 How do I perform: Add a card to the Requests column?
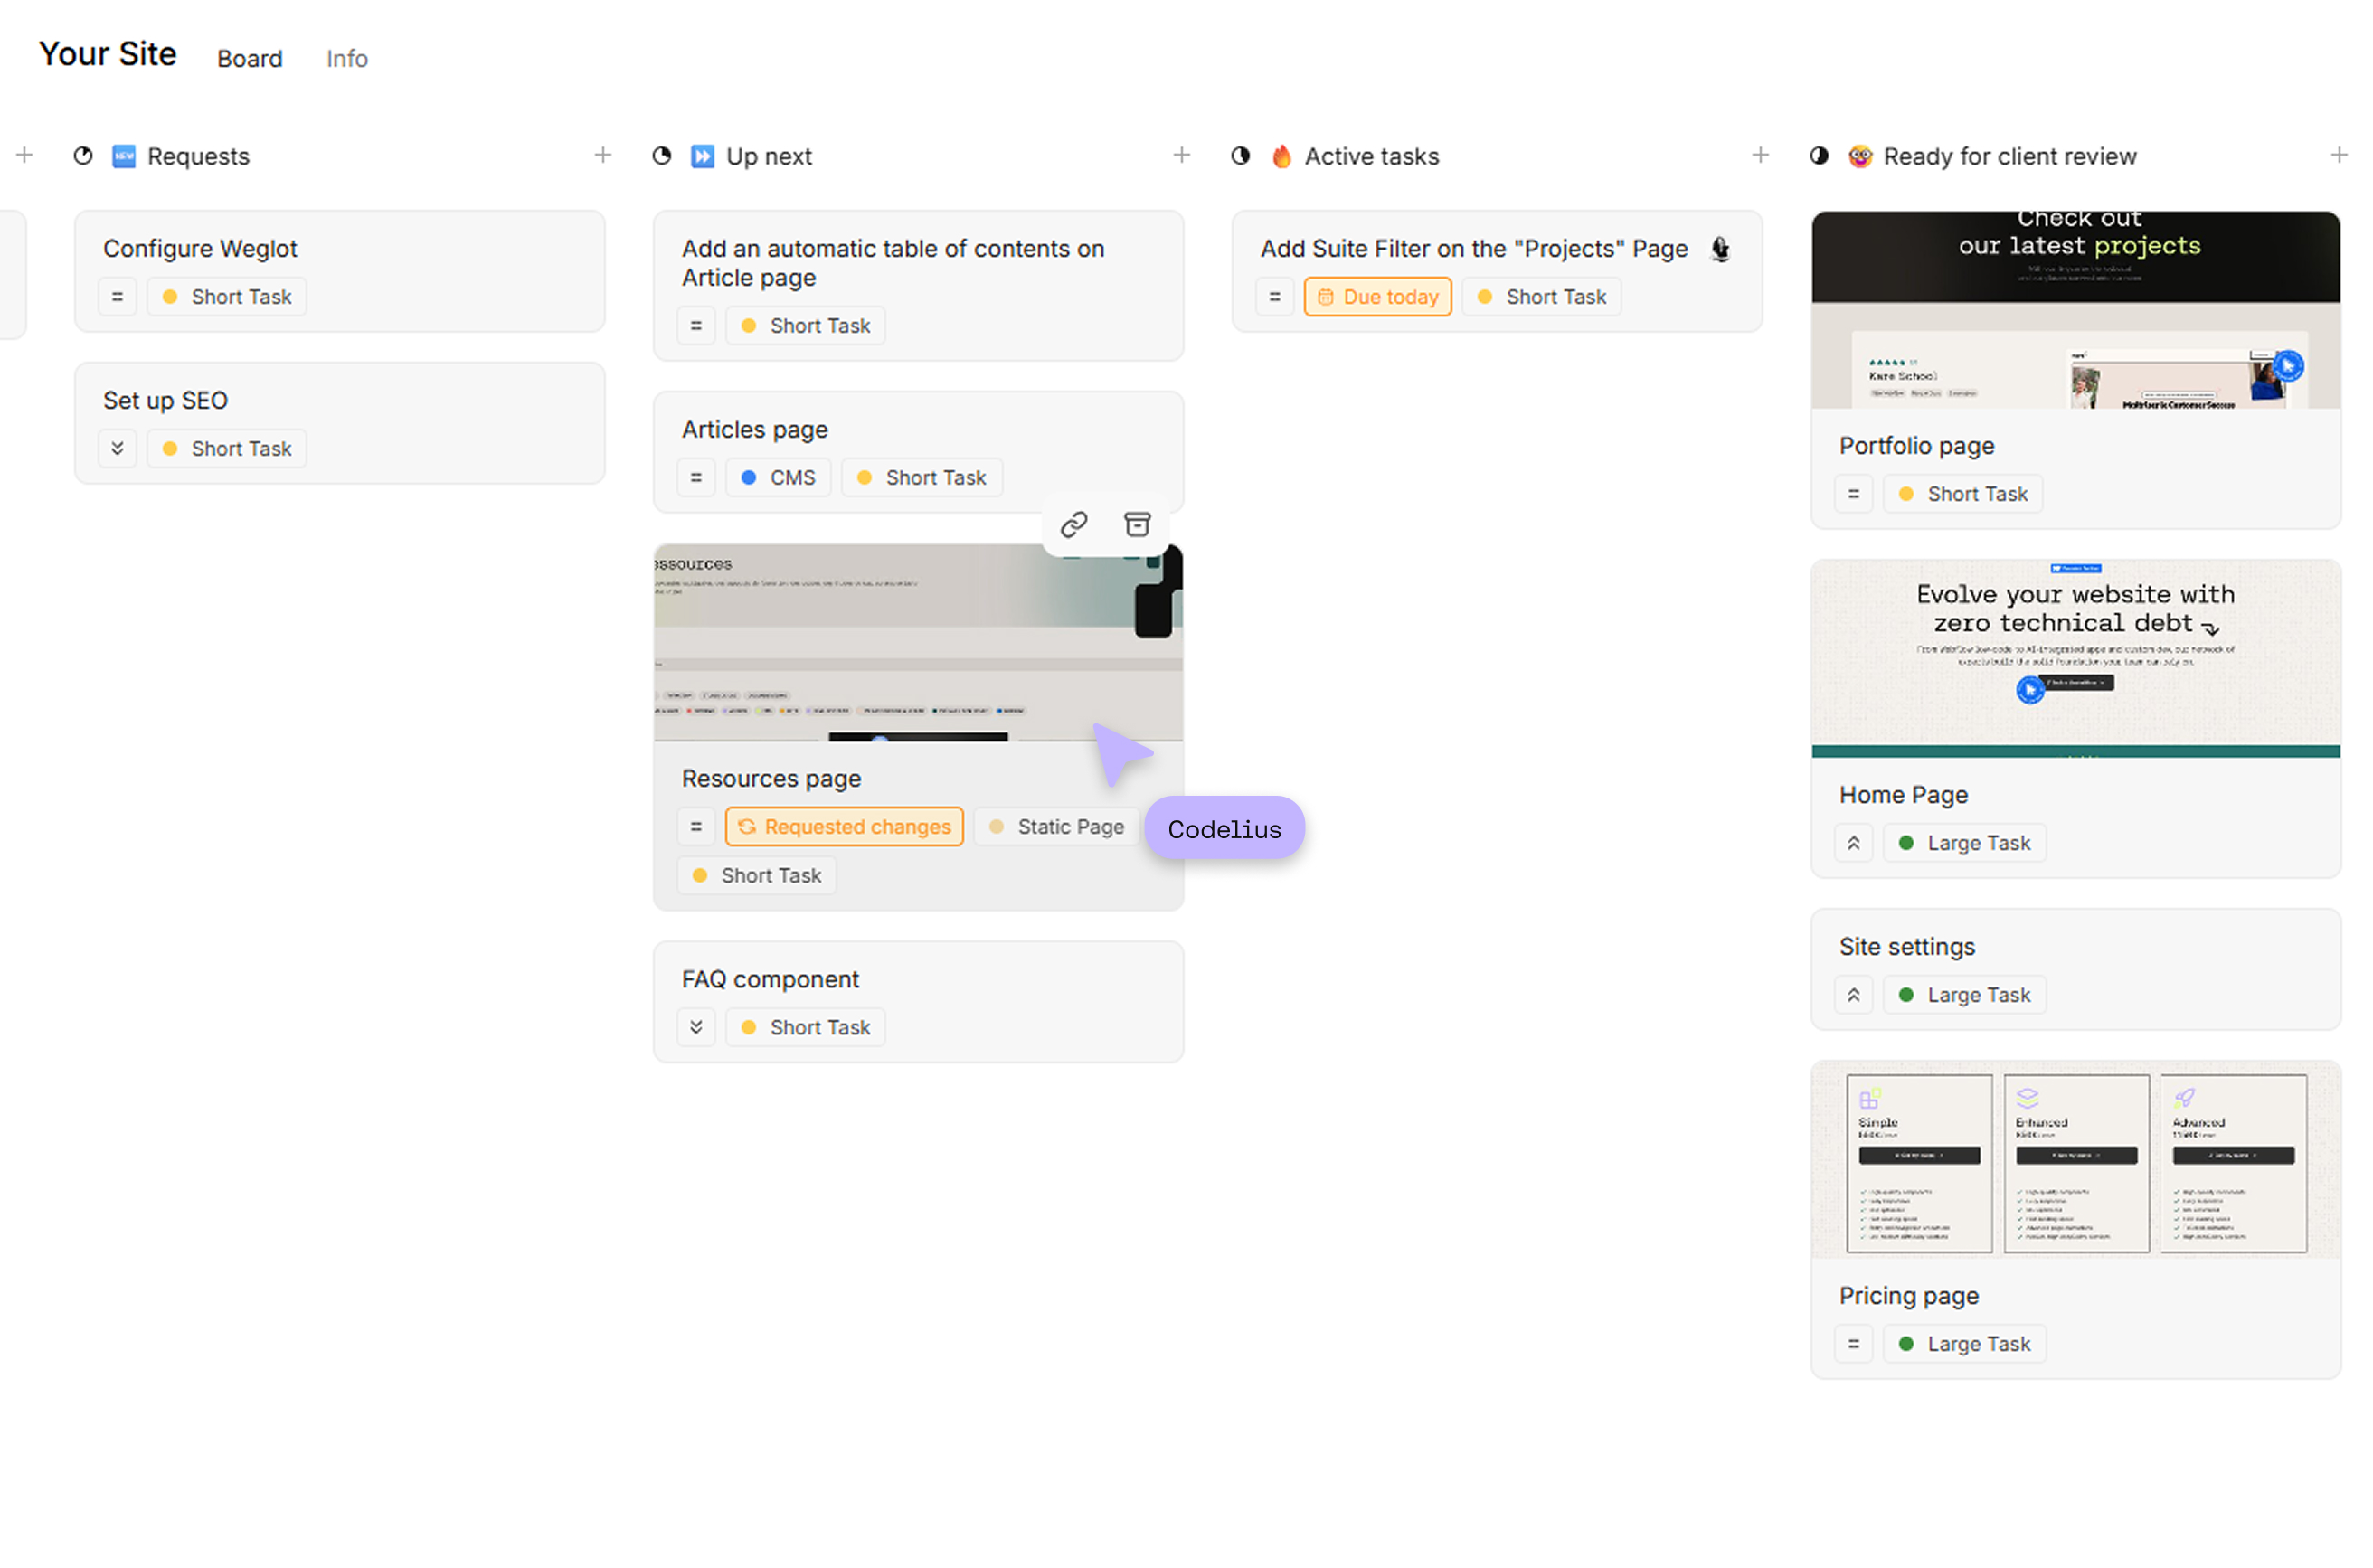pos(602,155)
